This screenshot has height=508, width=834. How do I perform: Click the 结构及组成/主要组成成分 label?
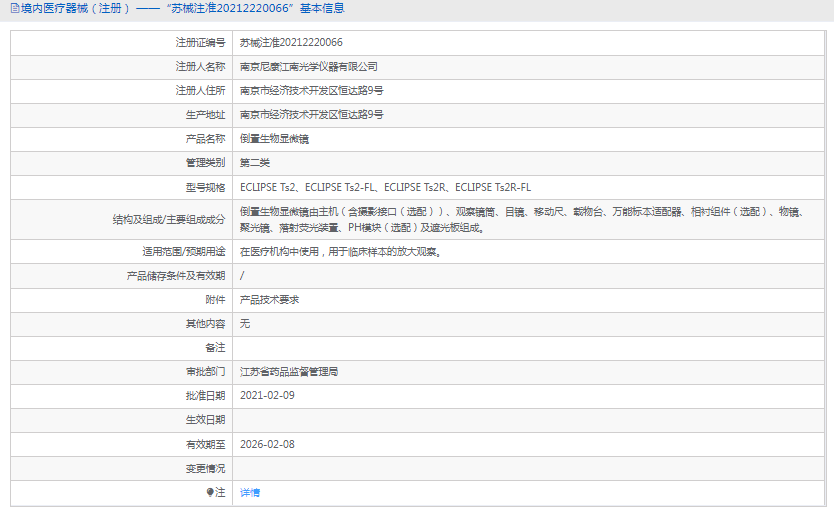point(169,220)
